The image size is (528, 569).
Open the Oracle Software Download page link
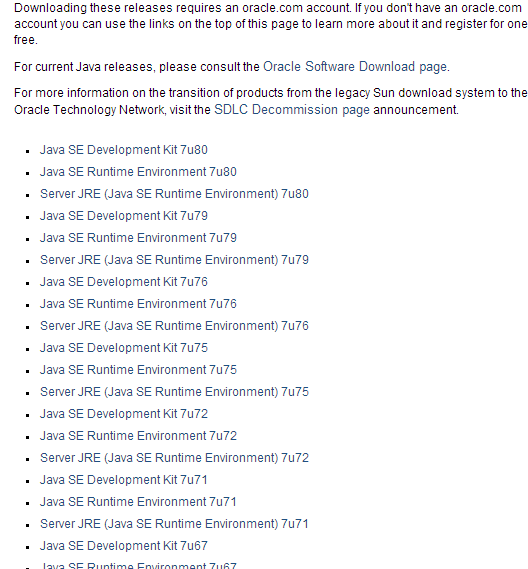356,67
